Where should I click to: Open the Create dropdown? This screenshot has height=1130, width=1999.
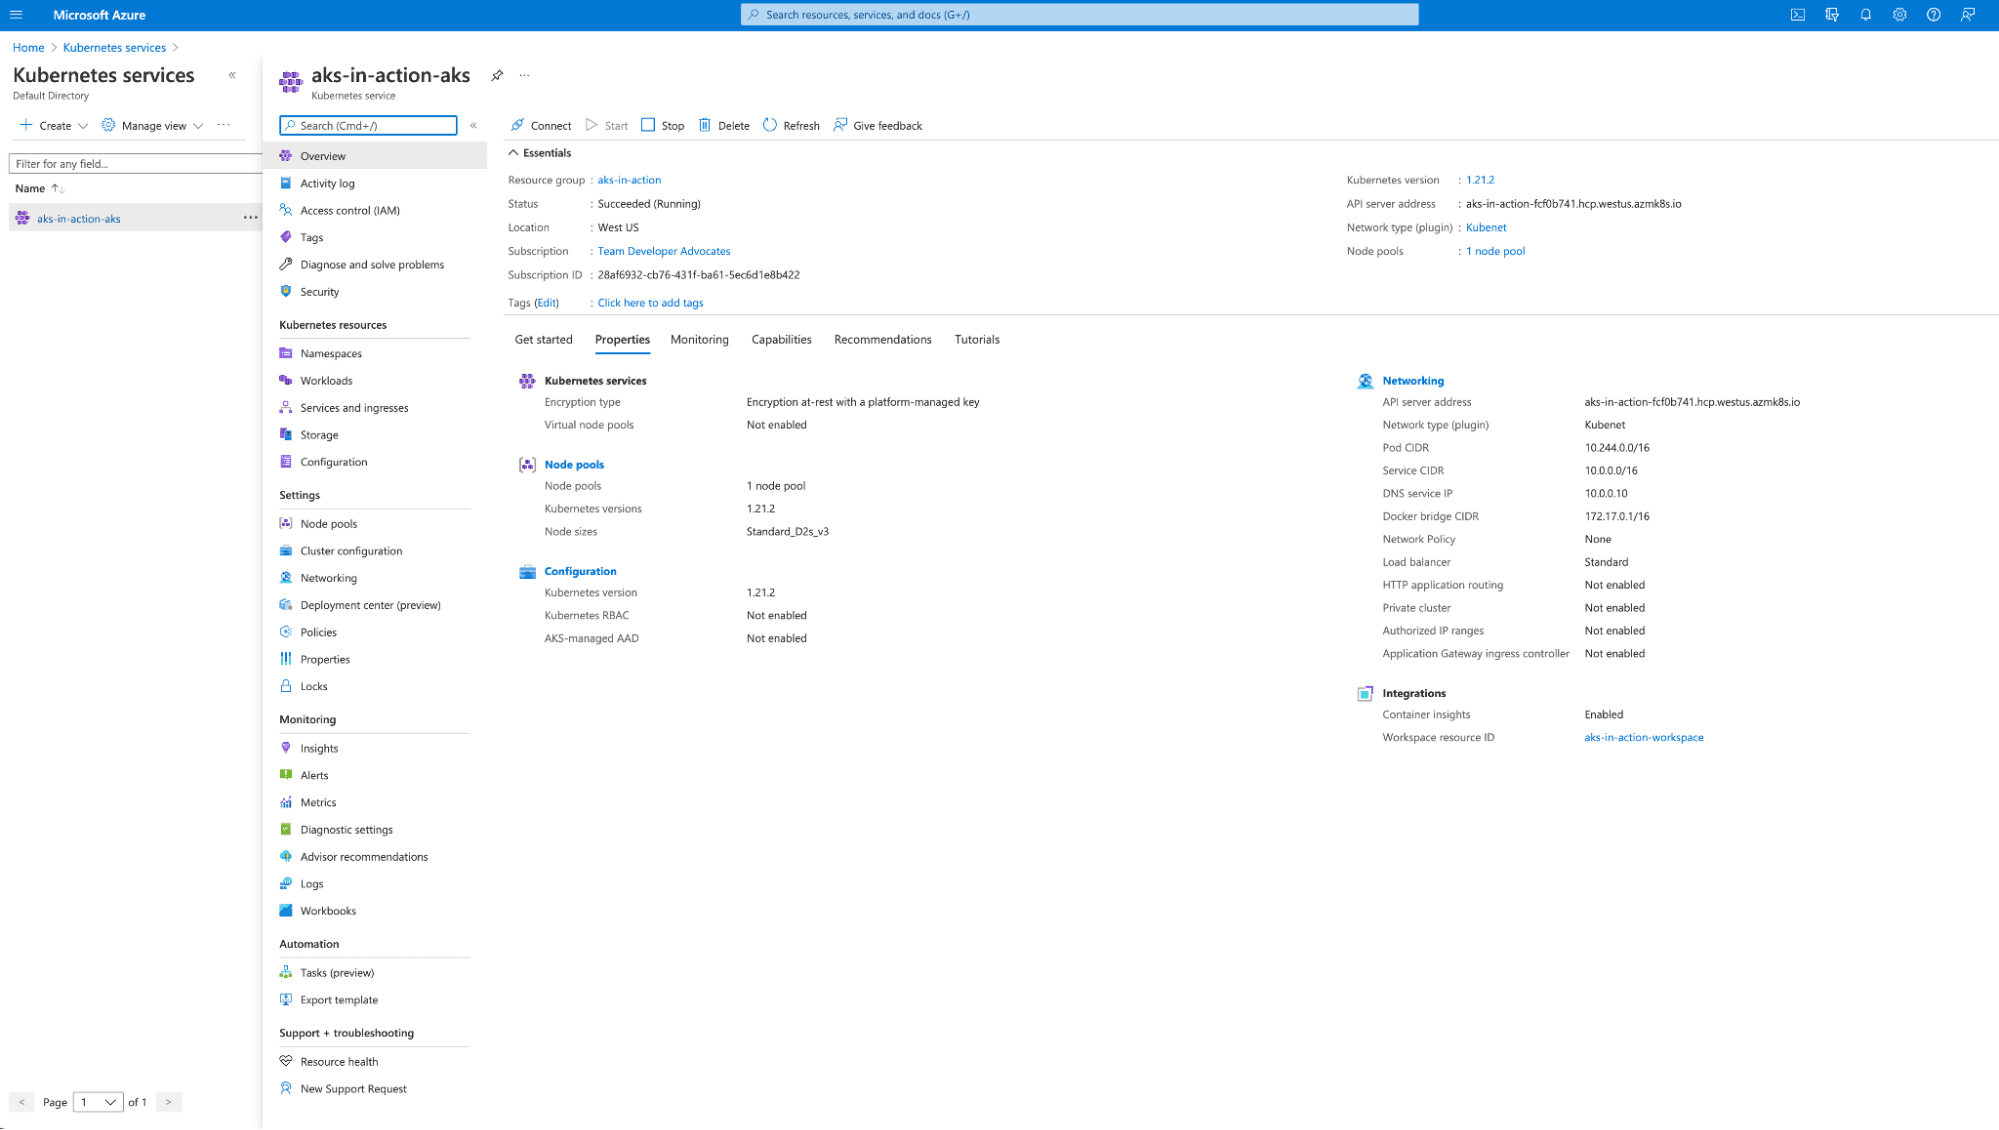[x=54, y=125]
